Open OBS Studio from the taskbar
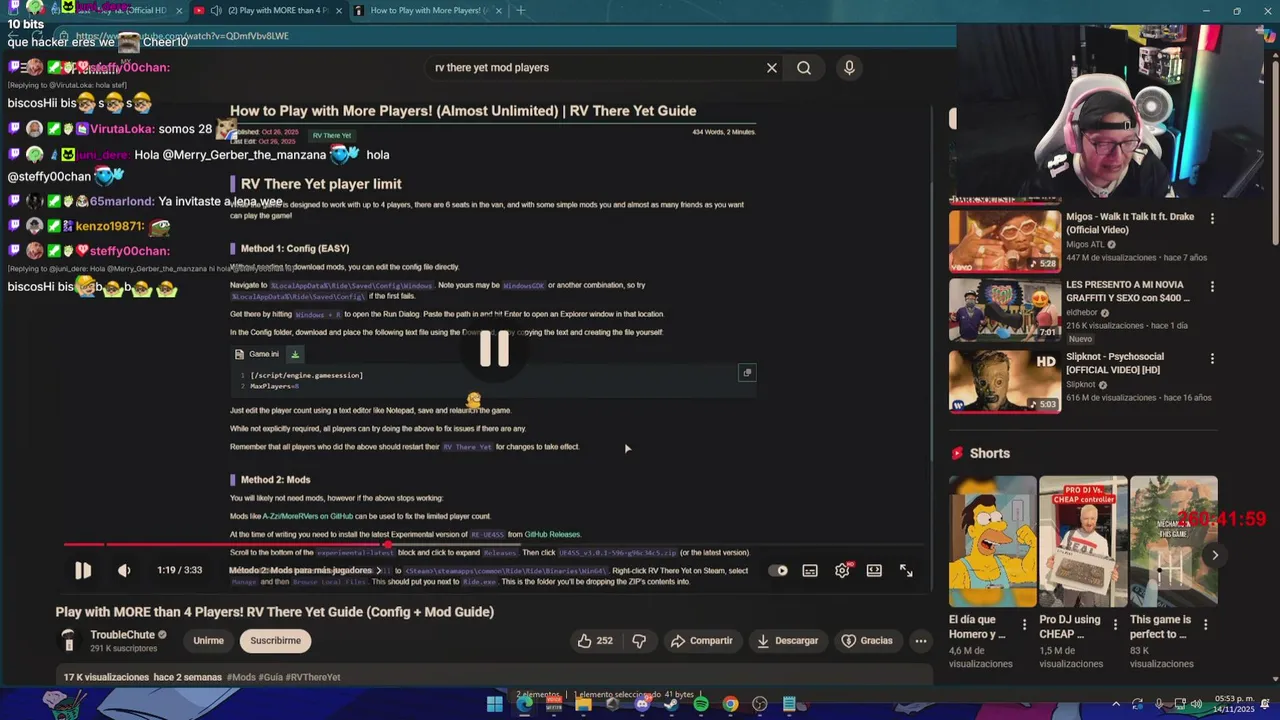1280x720 pixels. tap(760, 704)
